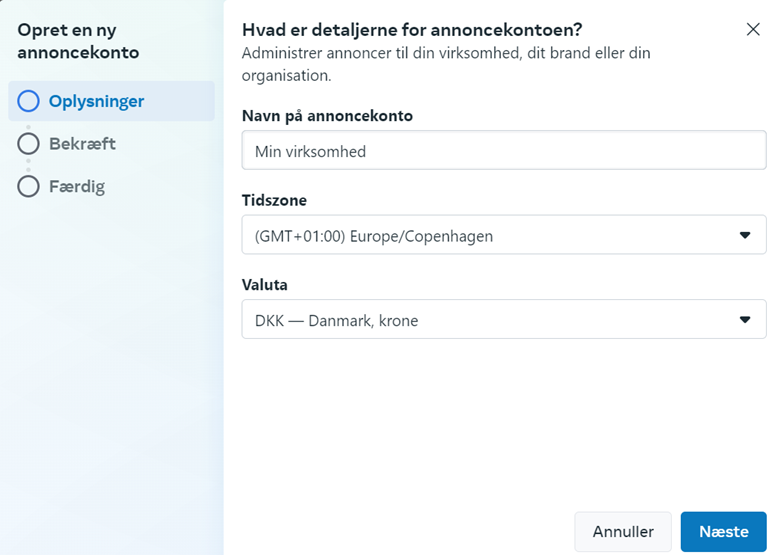Open the Europe/Copenhagen timezone dropdown
The width and height of the screenshot is (781, 555).
click(x=490, y=236)
